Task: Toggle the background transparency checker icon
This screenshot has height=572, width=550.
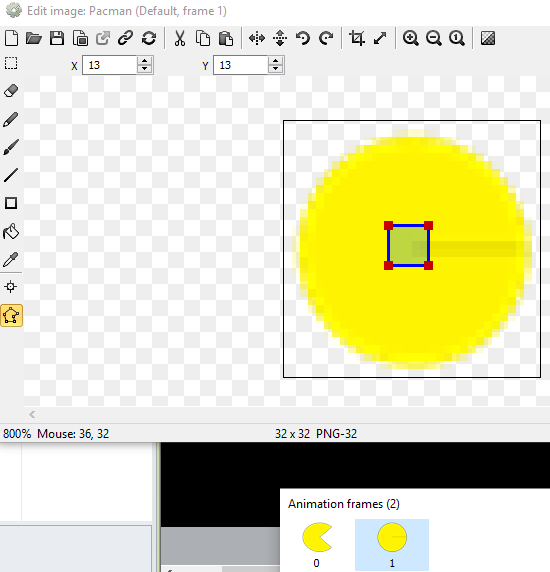Action: tap(488, 38)
